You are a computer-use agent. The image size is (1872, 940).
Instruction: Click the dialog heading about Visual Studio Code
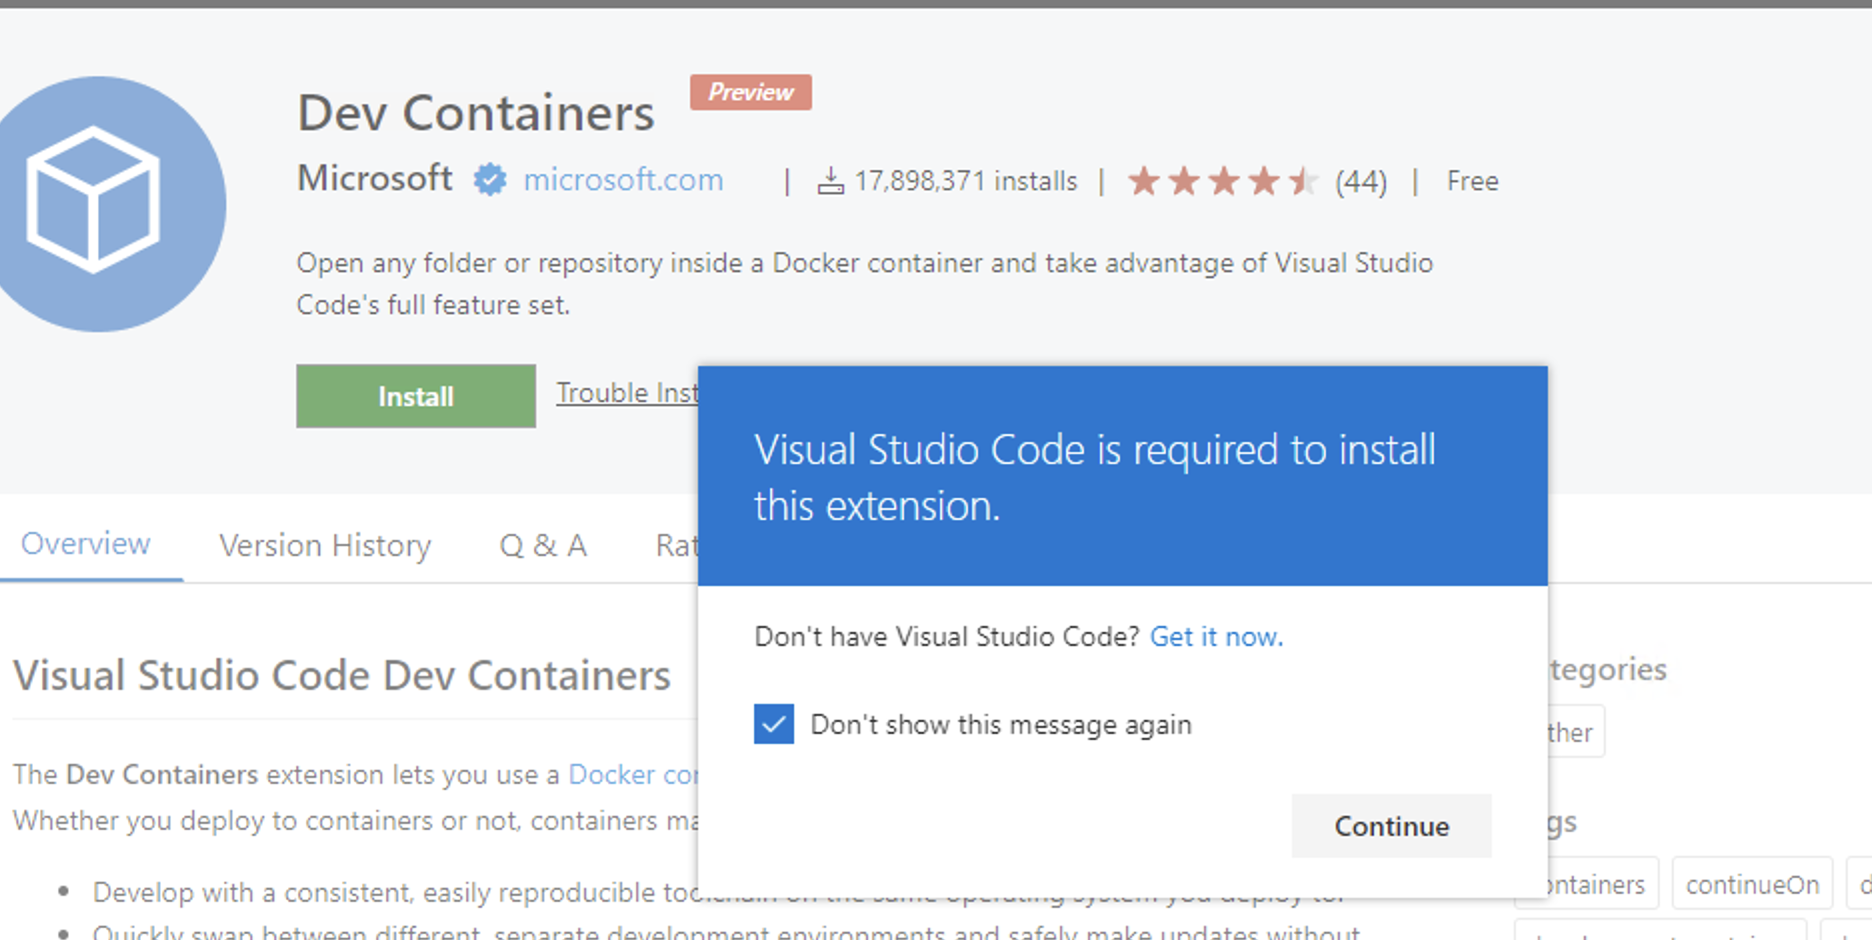(x=1095, y=478)
